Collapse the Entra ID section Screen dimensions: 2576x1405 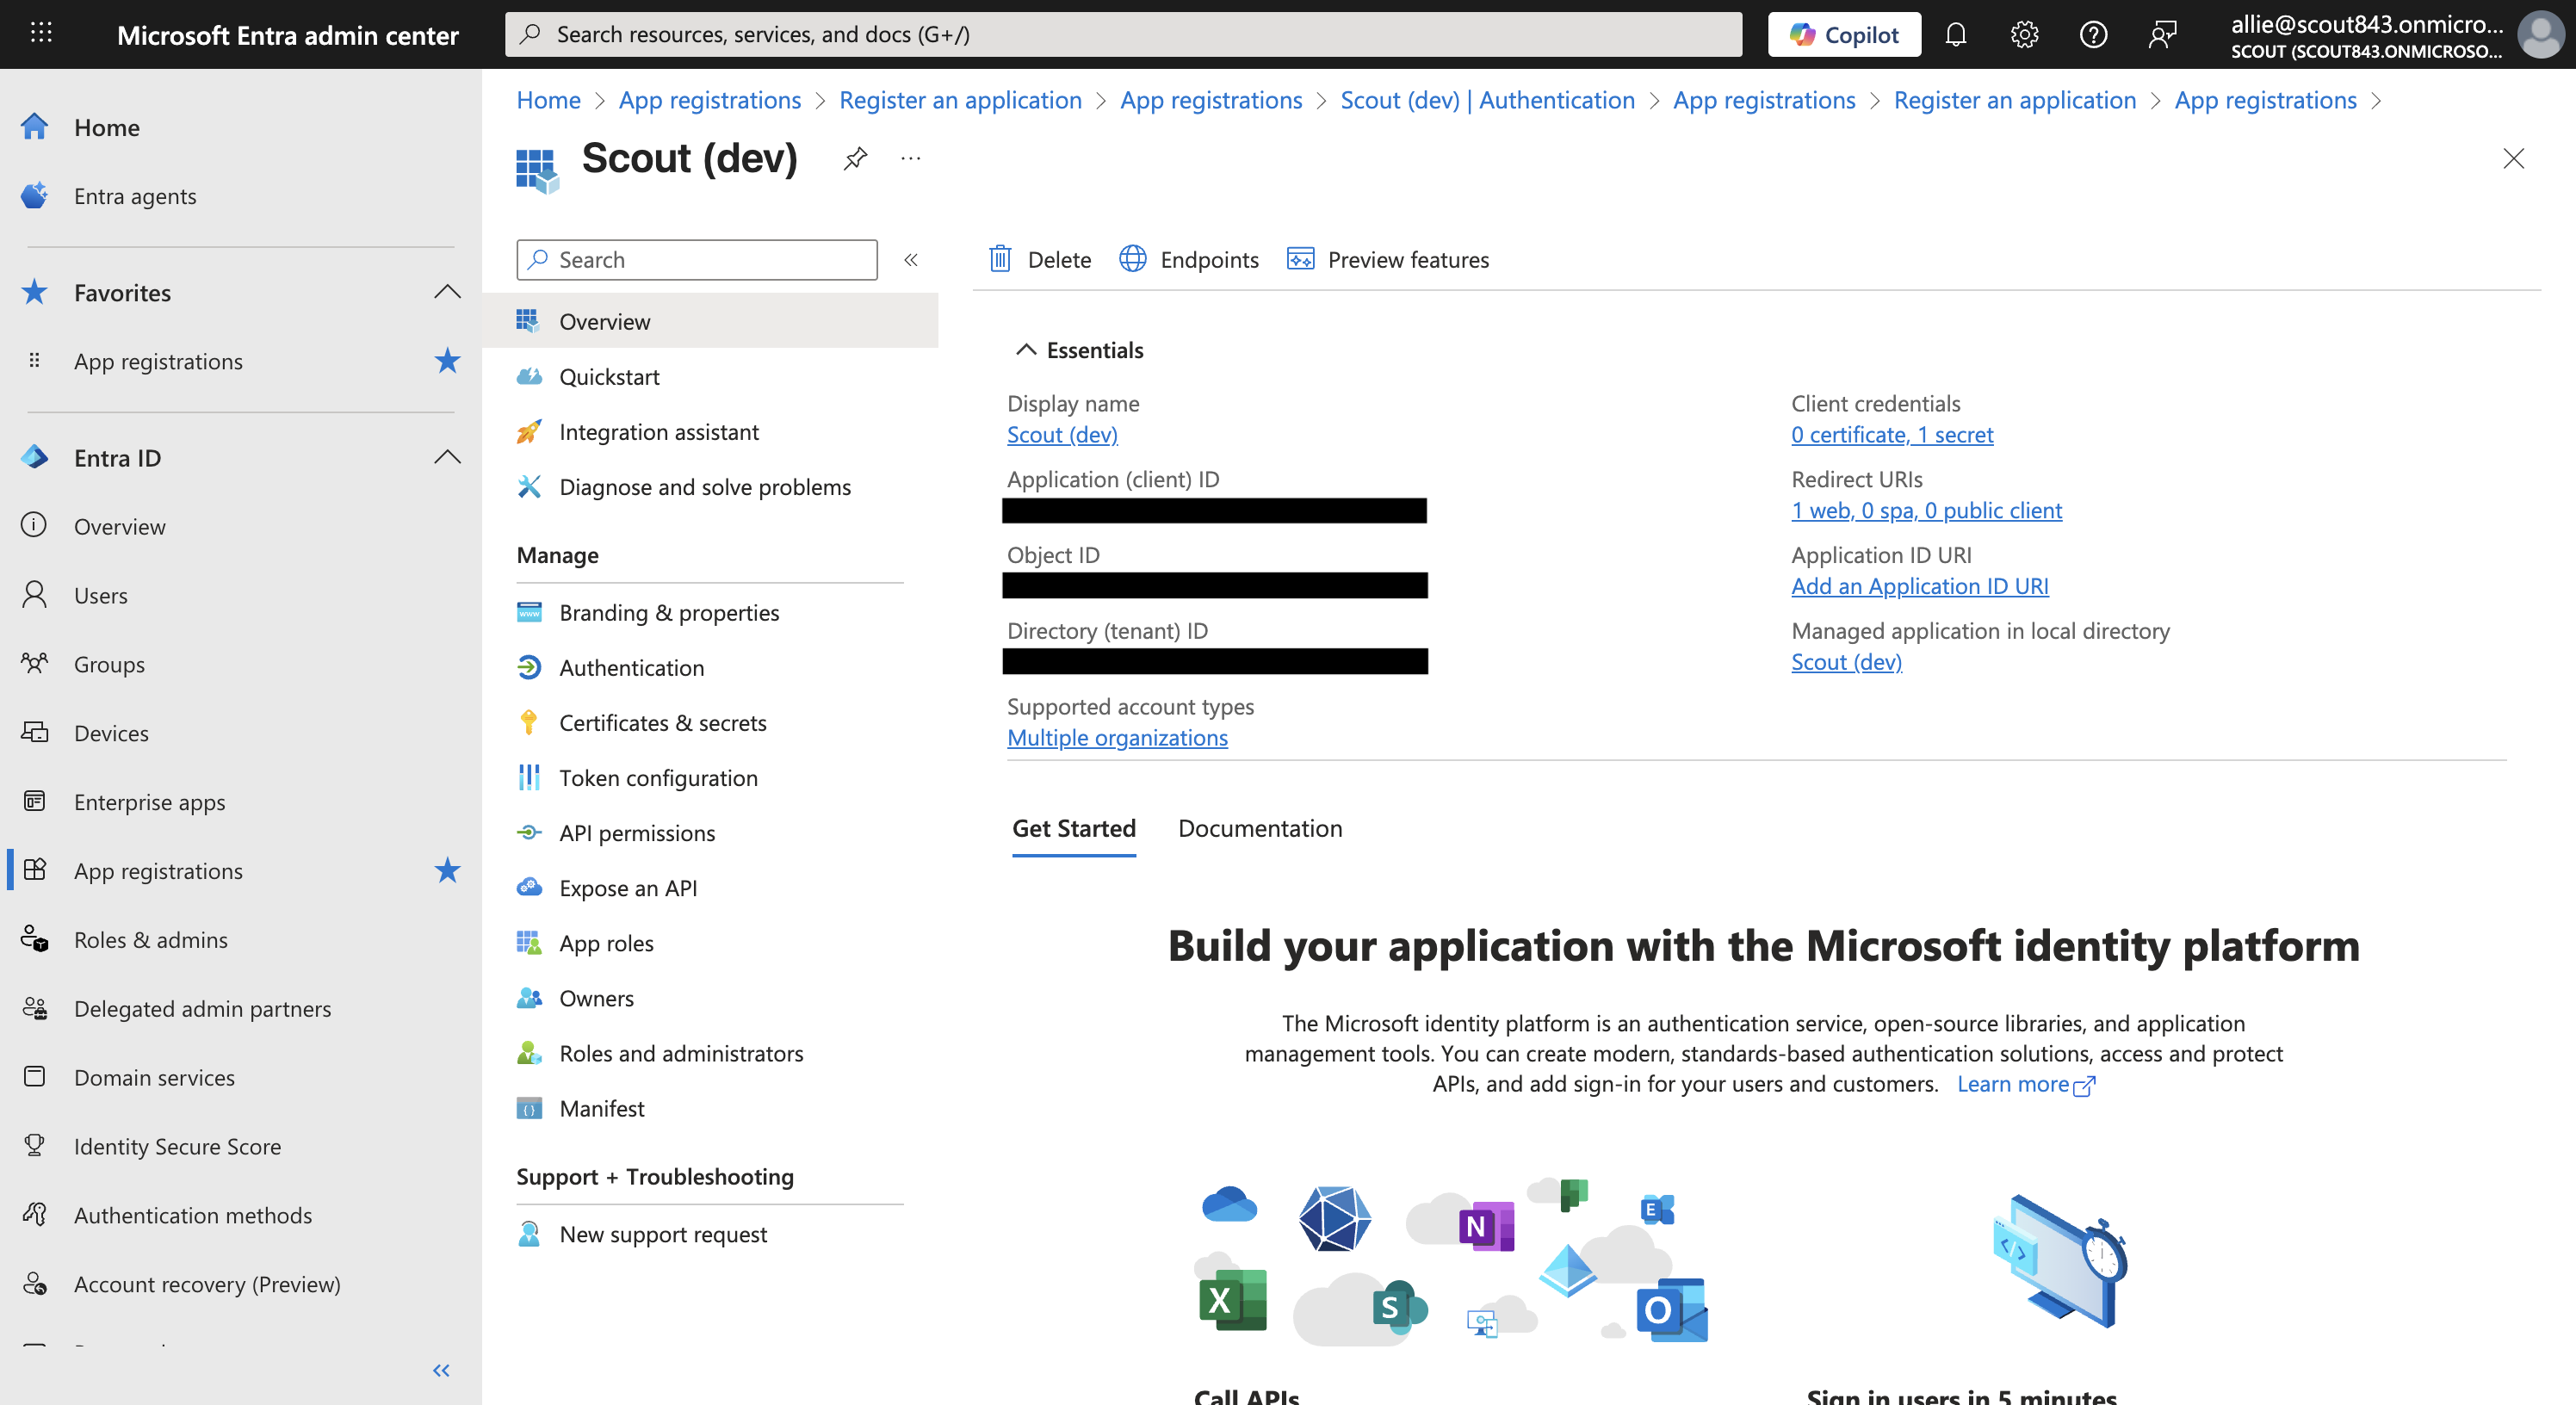pyautogui.click(x=447, y=457)
